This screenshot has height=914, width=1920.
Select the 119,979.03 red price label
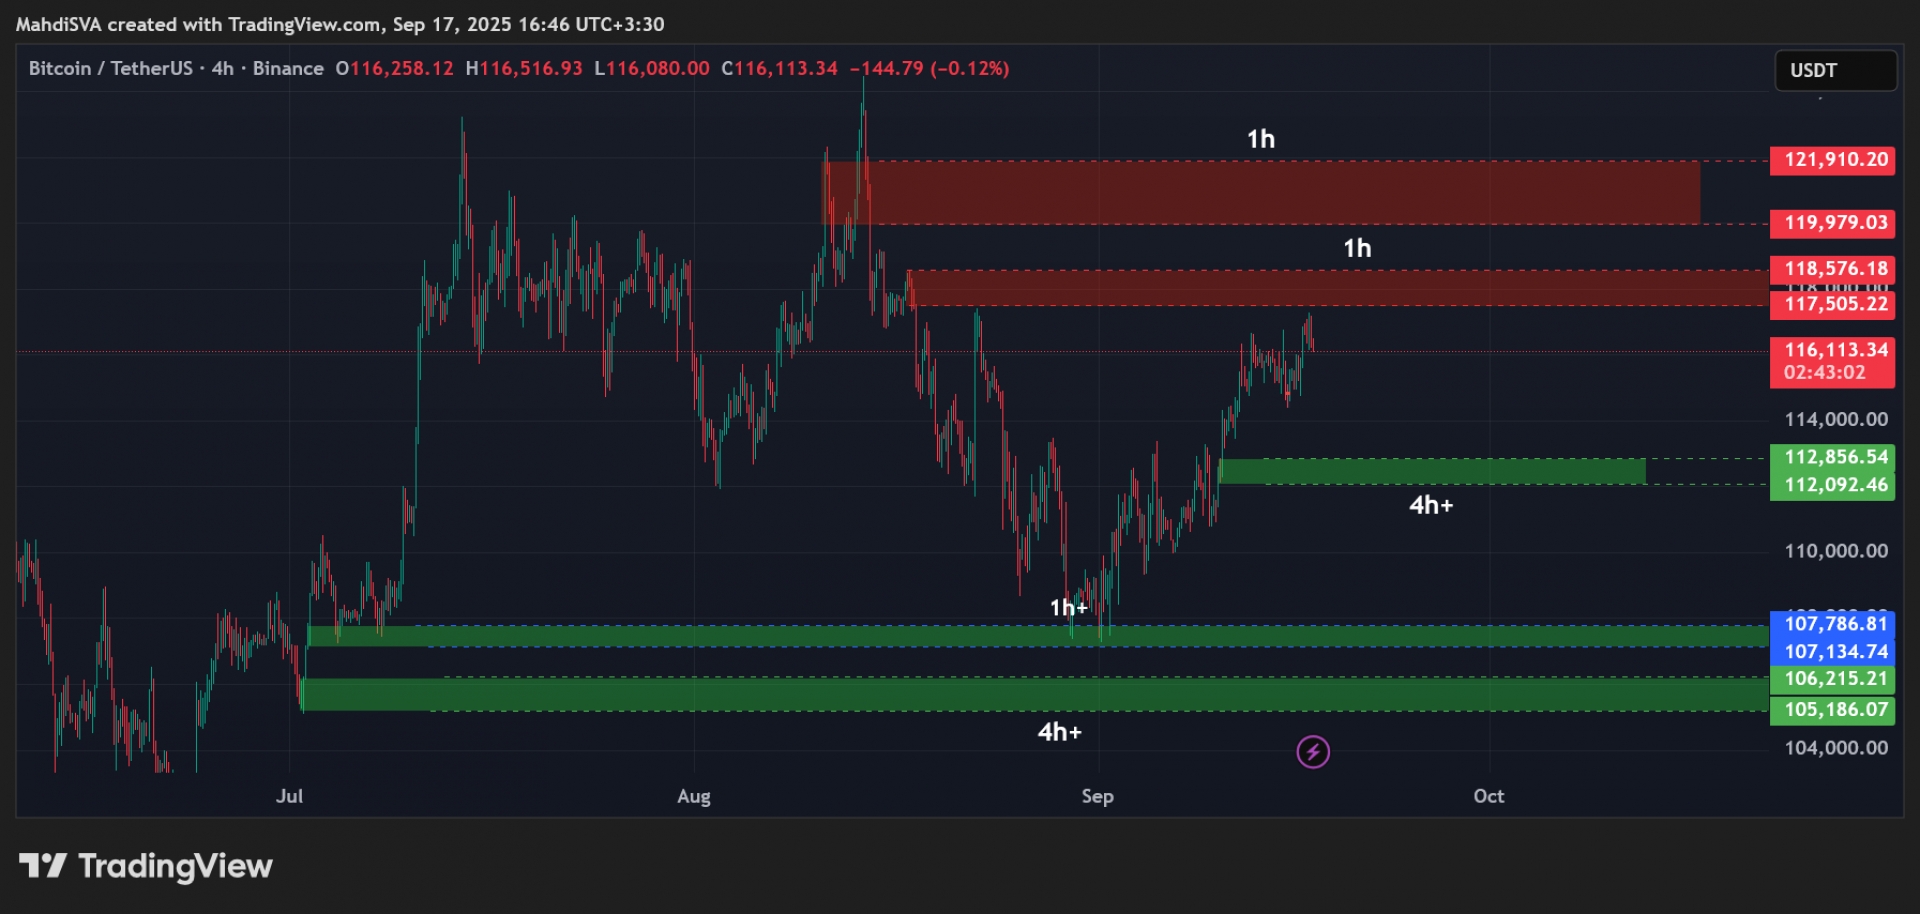pos(1831,223)
